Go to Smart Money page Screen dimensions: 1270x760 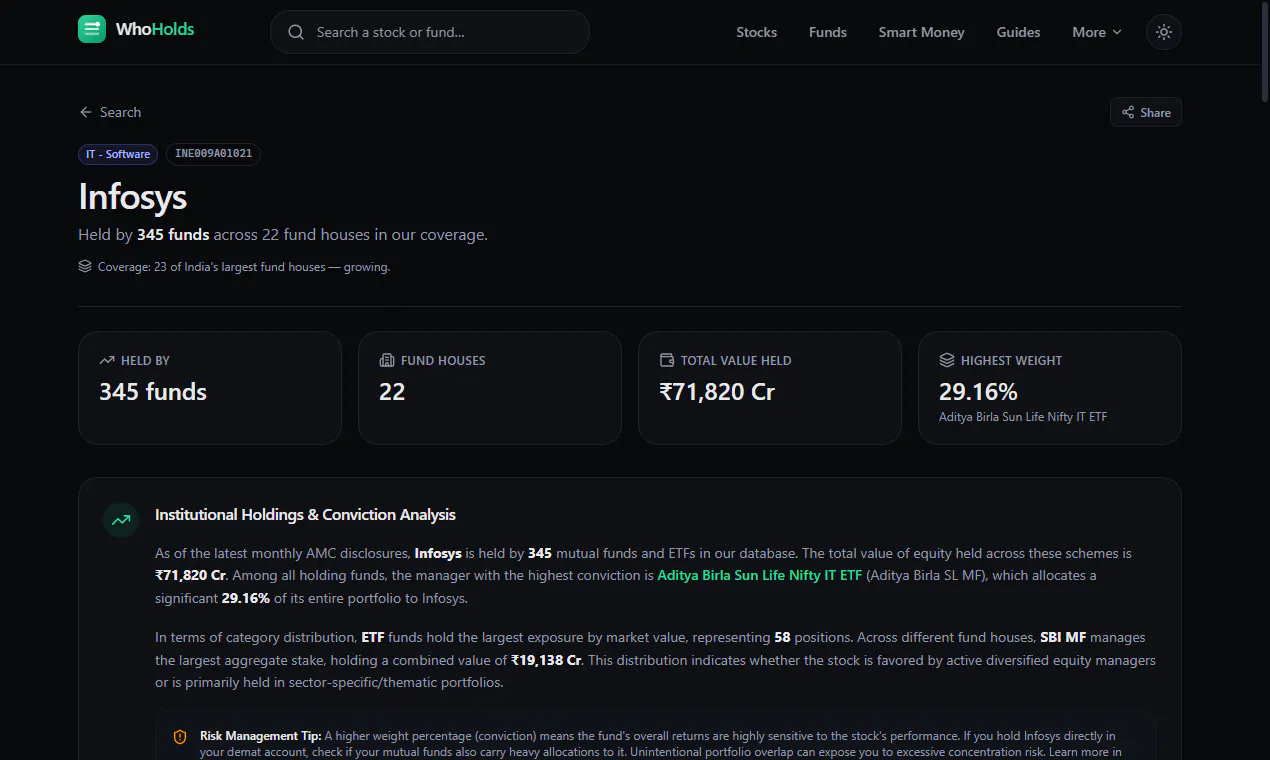(x=921, y=32)
